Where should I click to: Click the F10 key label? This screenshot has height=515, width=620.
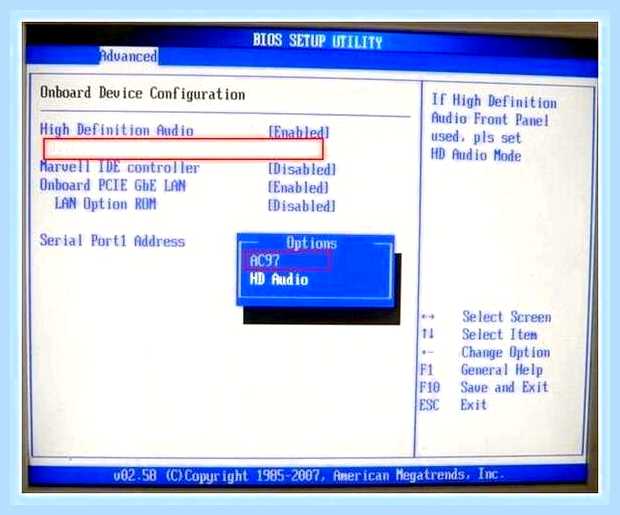430,387
